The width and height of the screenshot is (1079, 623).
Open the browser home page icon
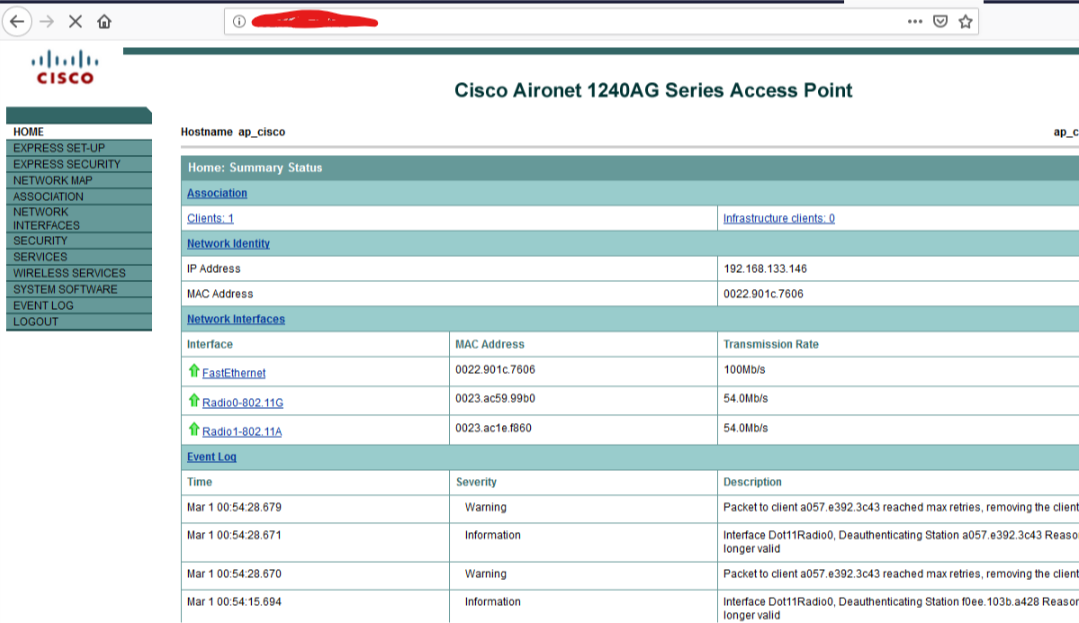point(104,19)
